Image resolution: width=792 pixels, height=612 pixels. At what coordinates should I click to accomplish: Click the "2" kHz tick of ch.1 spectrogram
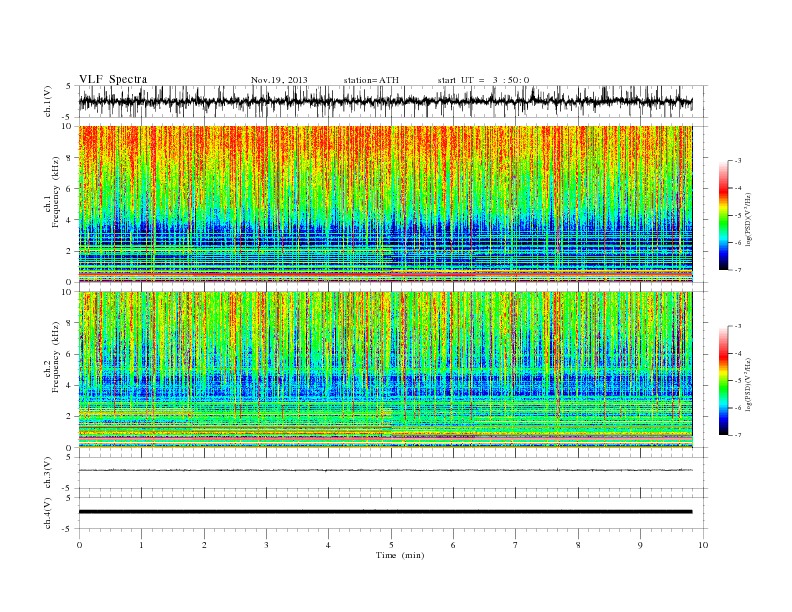[70, 251]
